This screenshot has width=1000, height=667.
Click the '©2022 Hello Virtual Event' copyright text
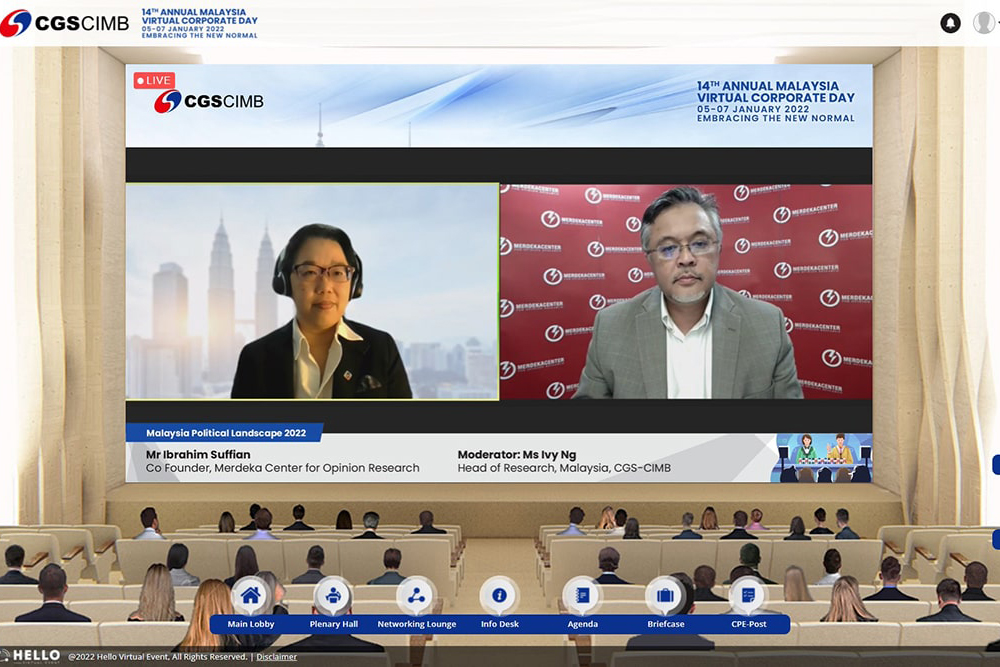tap(158, 657)
